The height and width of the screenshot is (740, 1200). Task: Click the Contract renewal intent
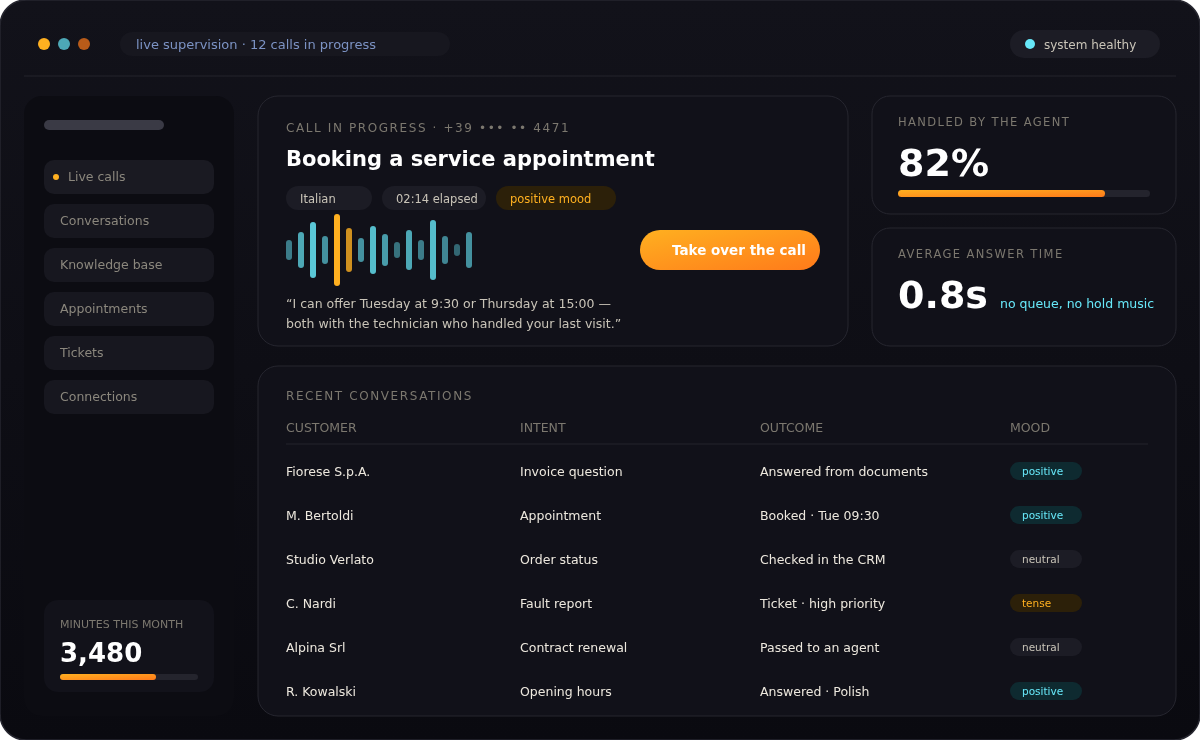(573, 648)
